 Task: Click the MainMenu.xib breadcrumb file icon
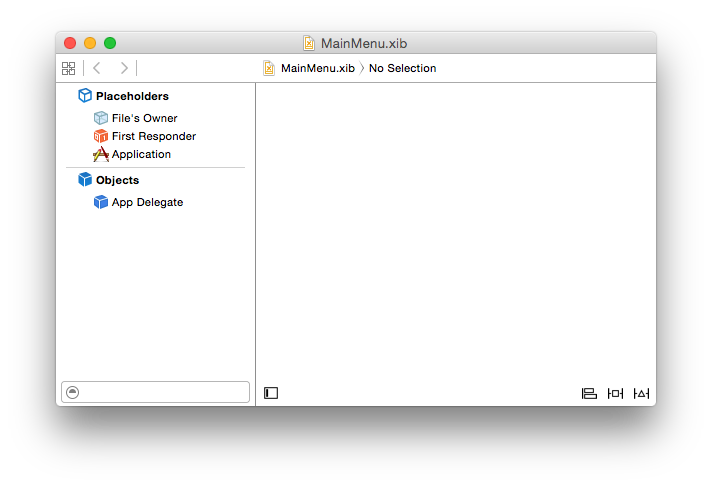pos(269,68)
